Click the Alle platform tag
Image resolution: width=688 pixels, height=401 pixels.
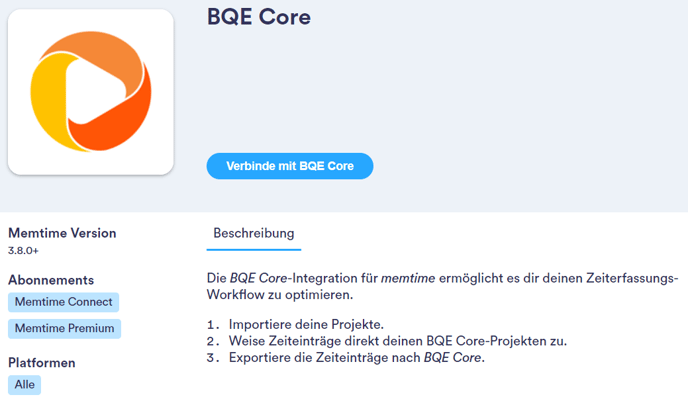click(x=25, y=384)
